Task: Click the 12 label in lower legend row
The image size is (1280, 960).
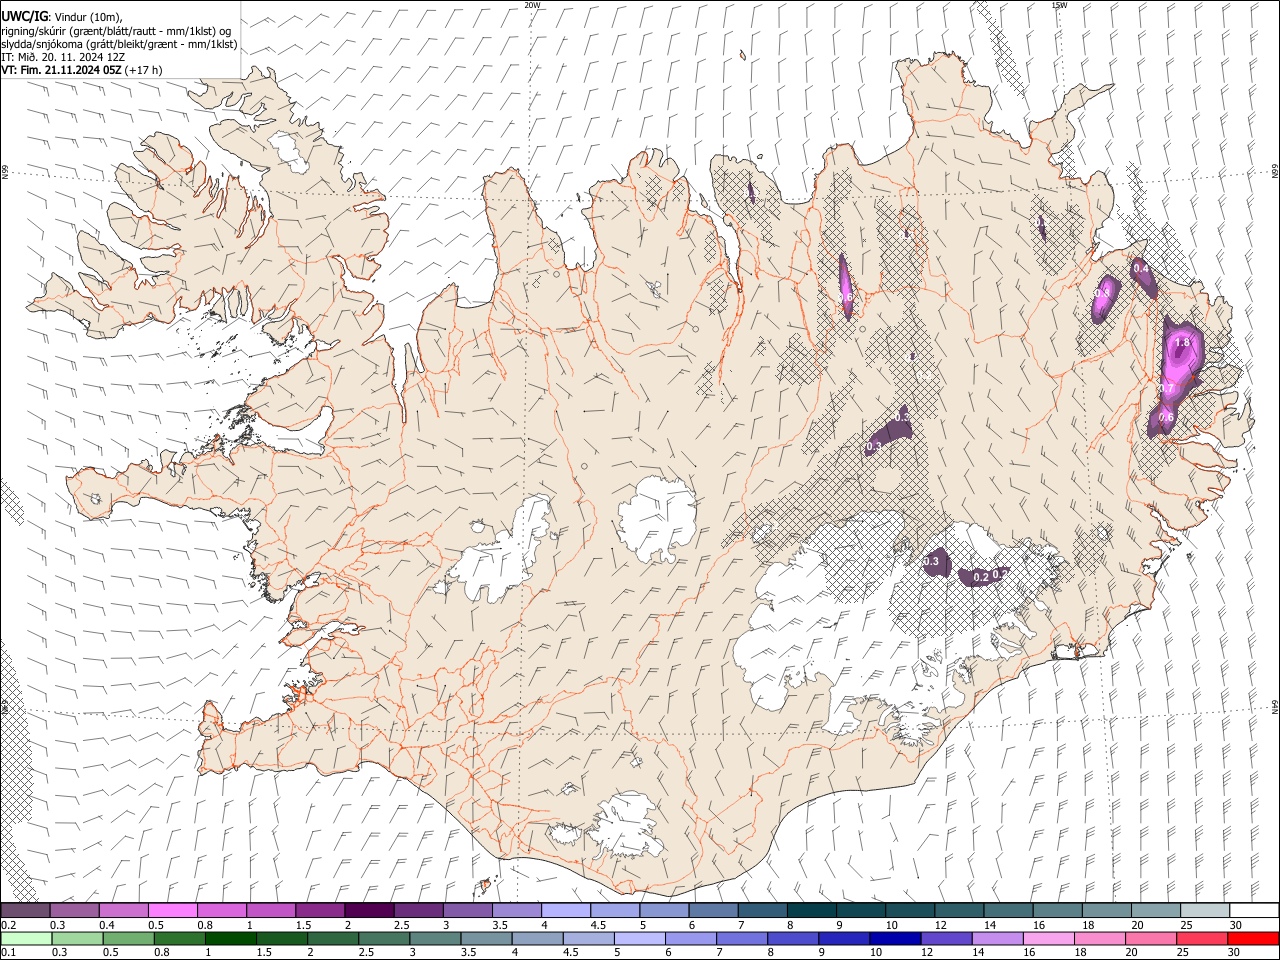Action: tap(925, 953)
